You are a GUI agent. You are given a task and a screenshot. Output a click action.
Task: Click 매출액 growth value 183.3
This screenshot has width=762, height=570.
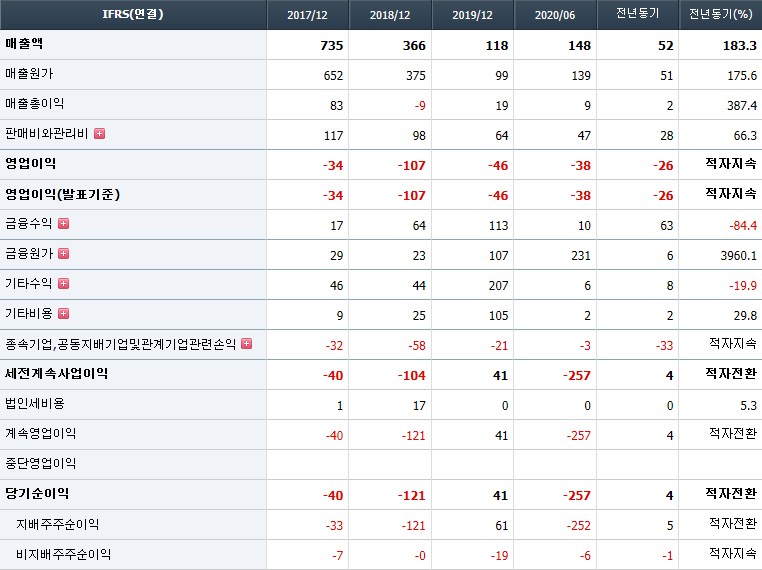740,46
